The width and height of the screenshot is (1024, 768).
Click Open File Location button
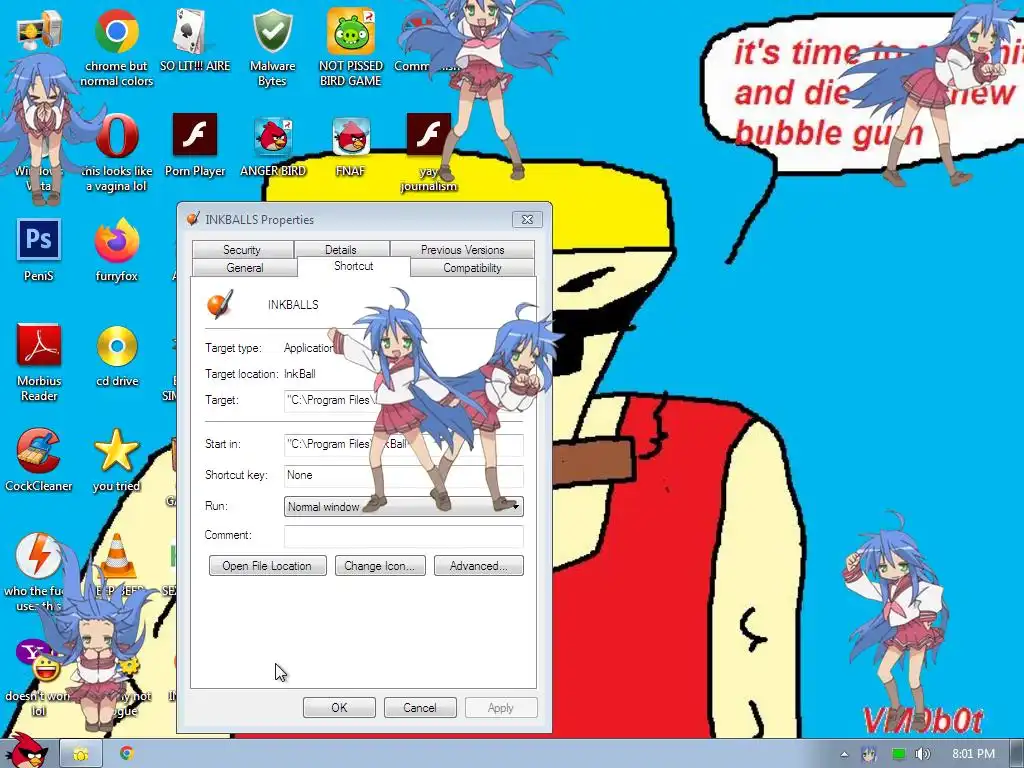tap(267, 566)
